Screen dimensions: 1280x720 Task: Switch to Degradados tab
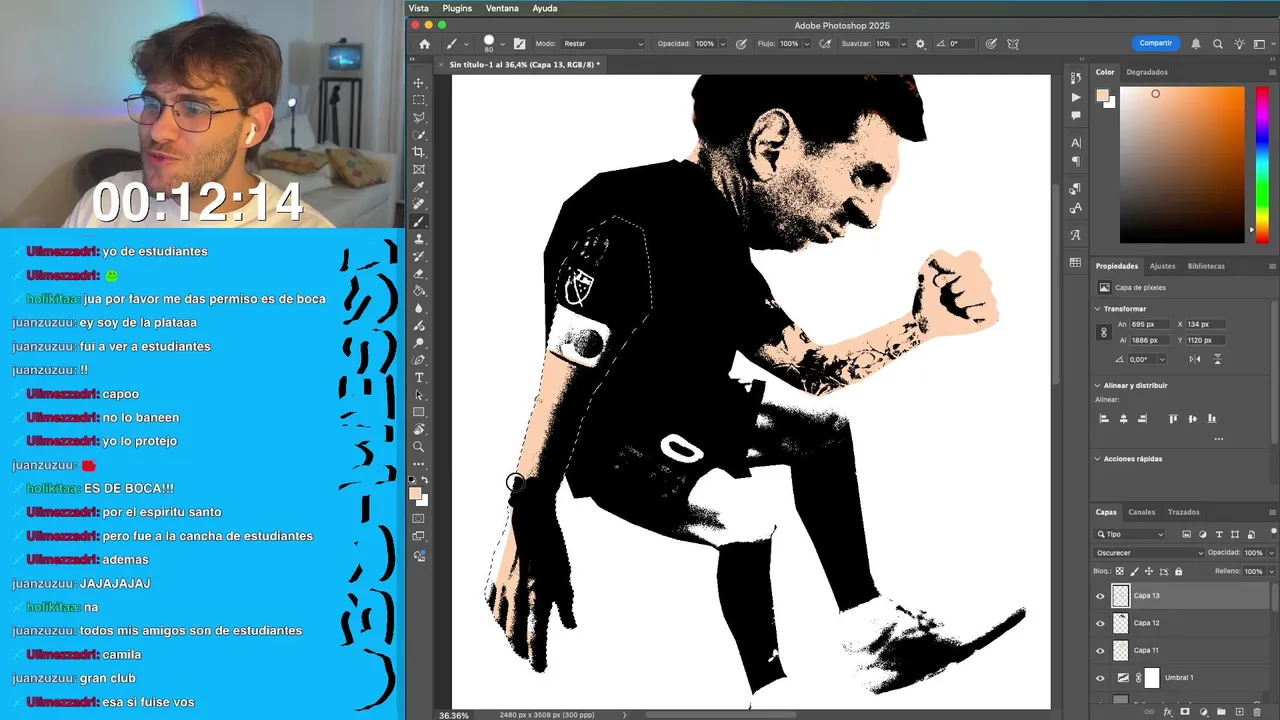click(x=1147, y=72)
